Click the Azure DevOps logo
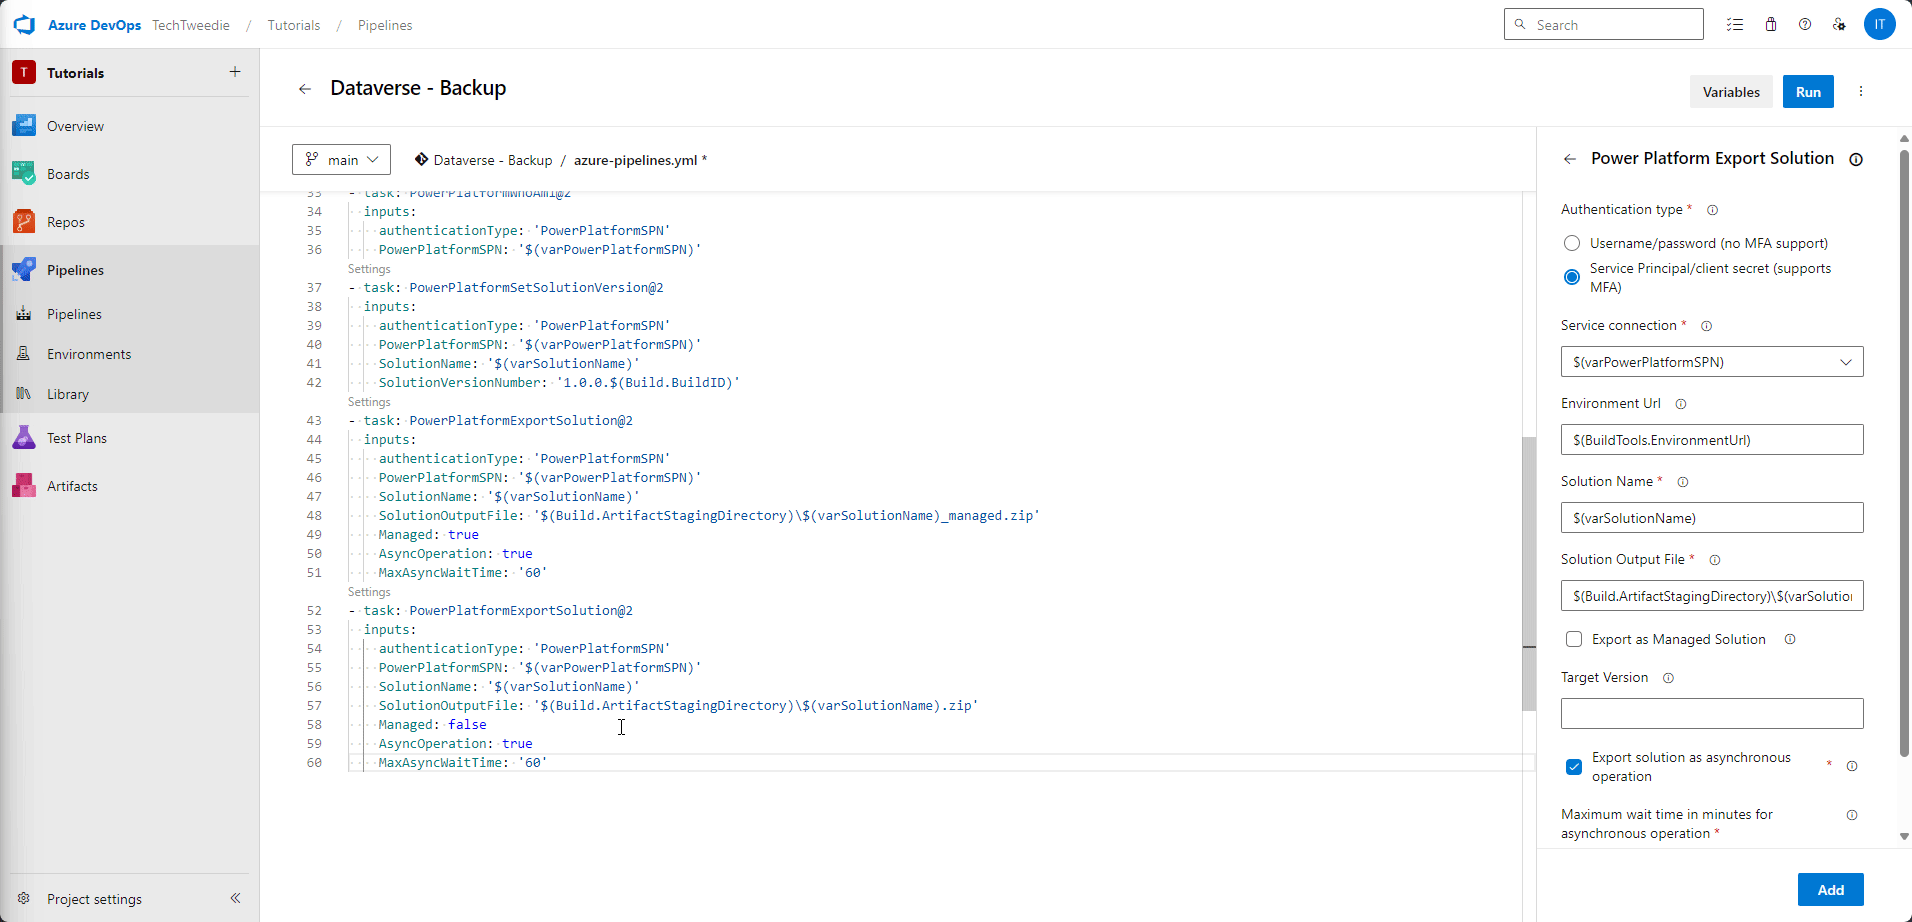This screenshot has width=1912, height=922. coord(24,24)
